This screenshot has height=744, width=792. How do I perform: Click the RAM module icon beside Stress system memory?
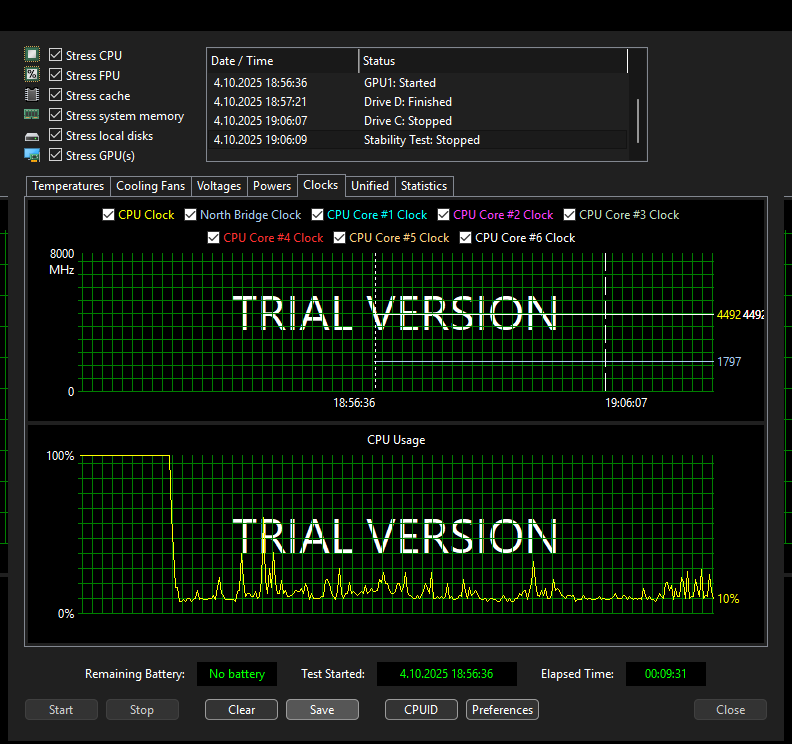pyautogui.click(x=32, y=115)
